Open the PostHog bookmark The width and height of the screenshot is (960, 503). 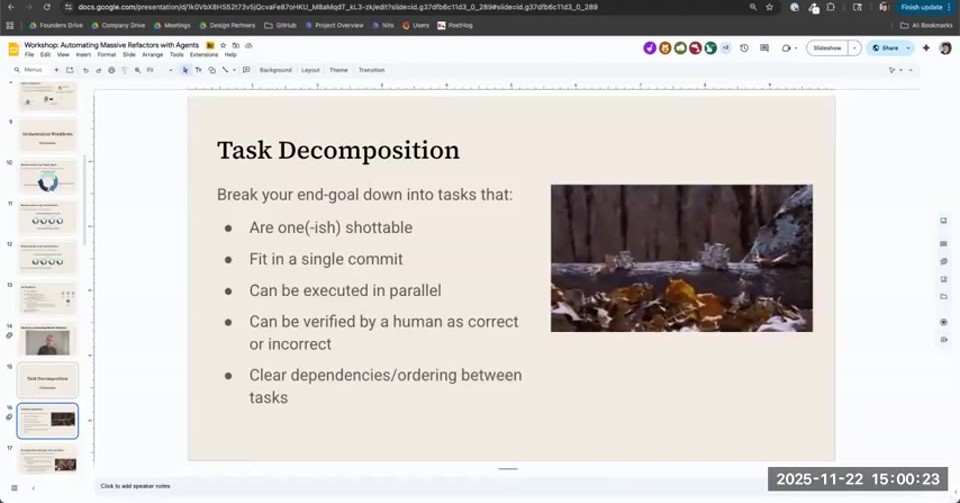coord(455,26)
